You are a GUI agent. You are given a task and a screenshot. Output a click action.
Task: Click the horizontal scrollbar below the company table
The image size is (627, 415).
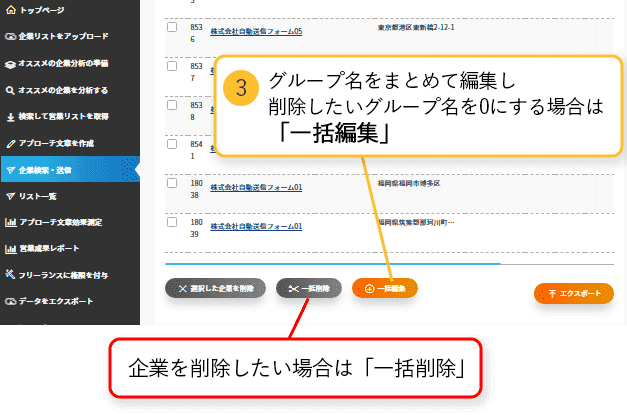[x=389, y=264]
